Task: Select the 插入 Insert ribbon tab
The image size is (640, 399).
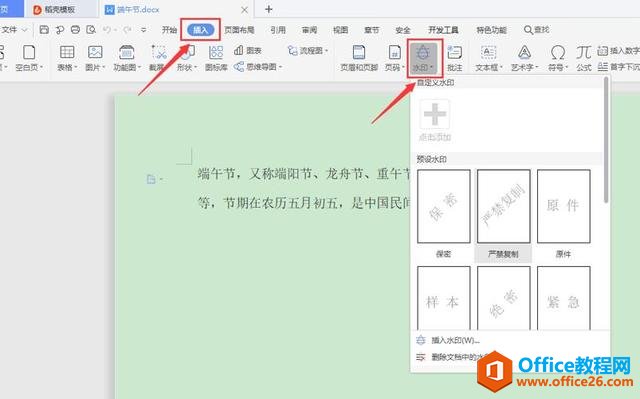Action: pyautogui.click(x=200, y=30)
